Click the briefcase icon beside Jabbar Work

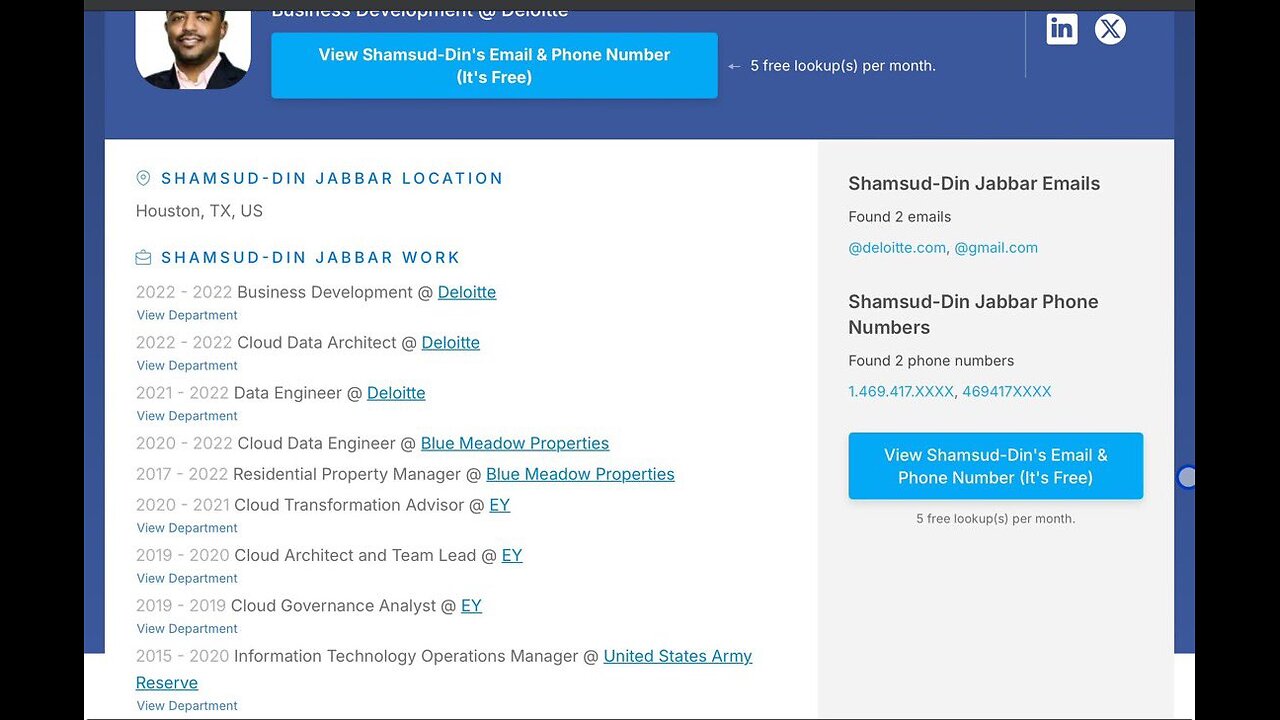(143, 258)
